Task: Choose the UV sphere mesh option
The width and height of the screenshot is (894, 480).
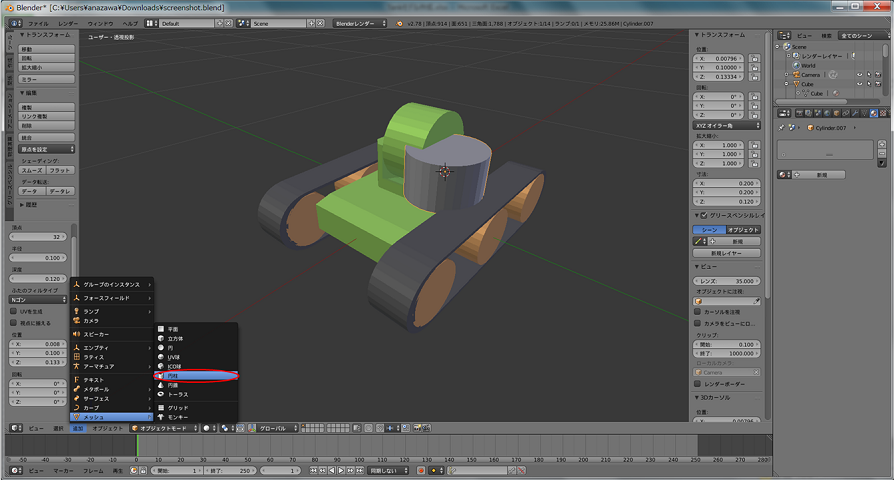Action: (x=174, y=357)
